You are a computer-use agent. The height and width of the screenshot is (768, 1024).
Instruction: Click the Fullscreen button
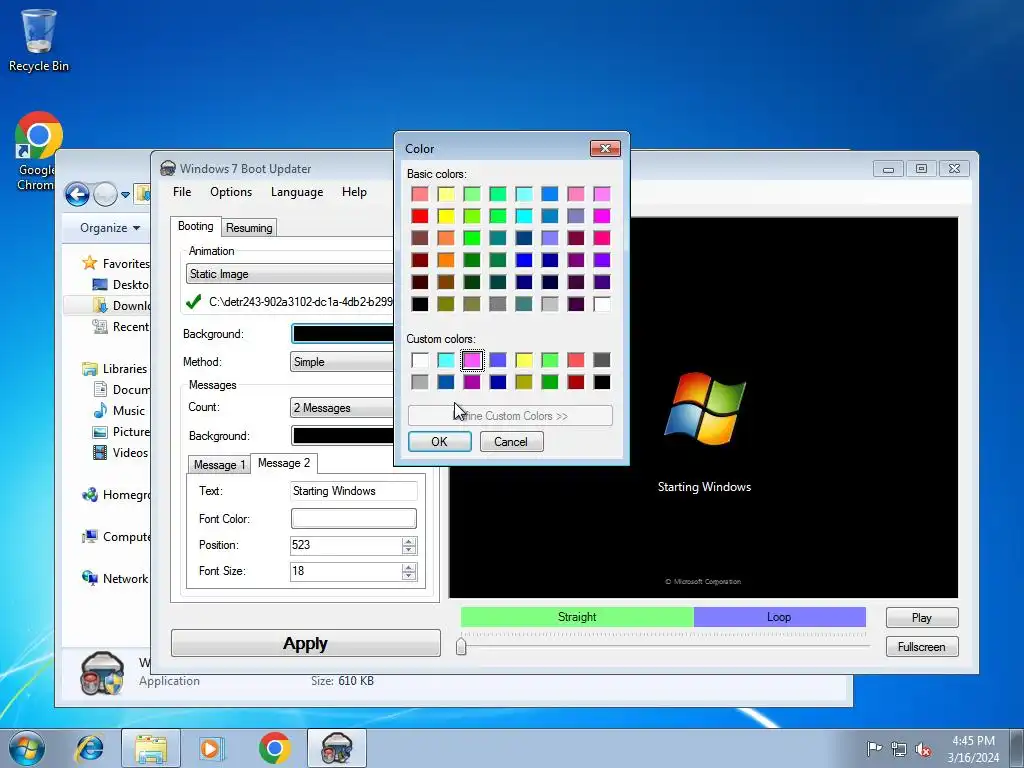coord(921,647)
